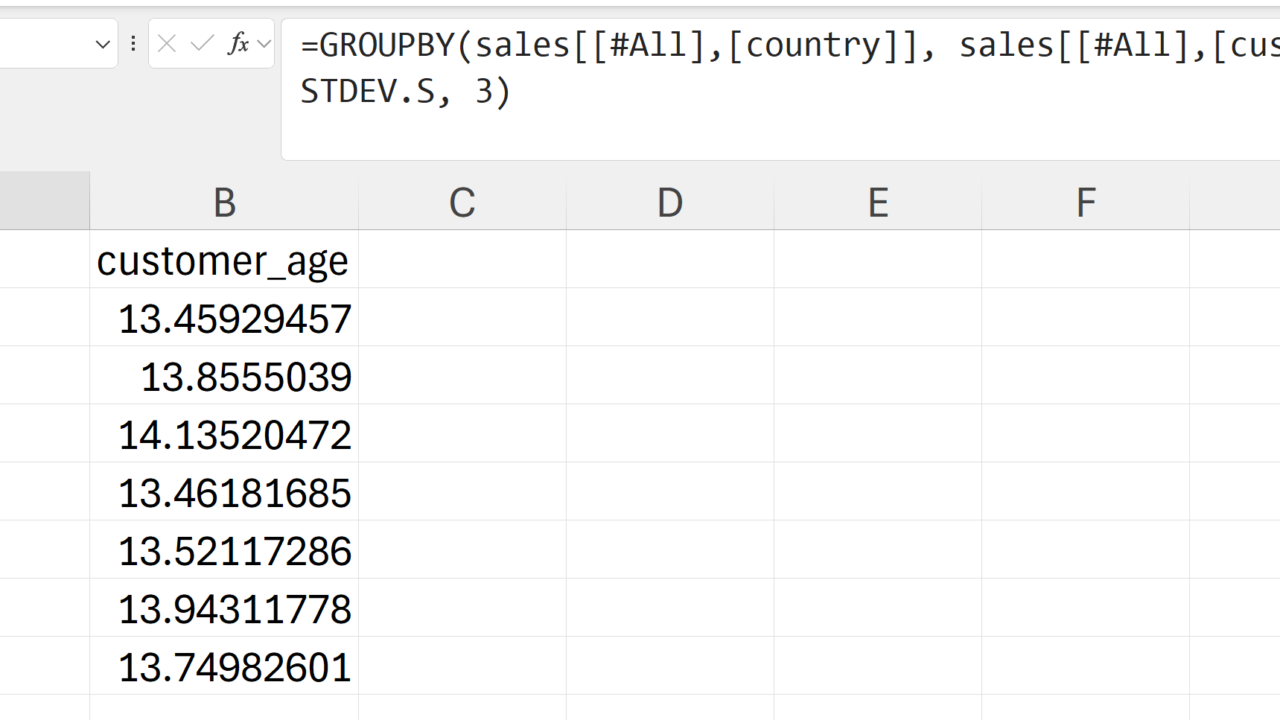Click the customer_age header cell

224,261
